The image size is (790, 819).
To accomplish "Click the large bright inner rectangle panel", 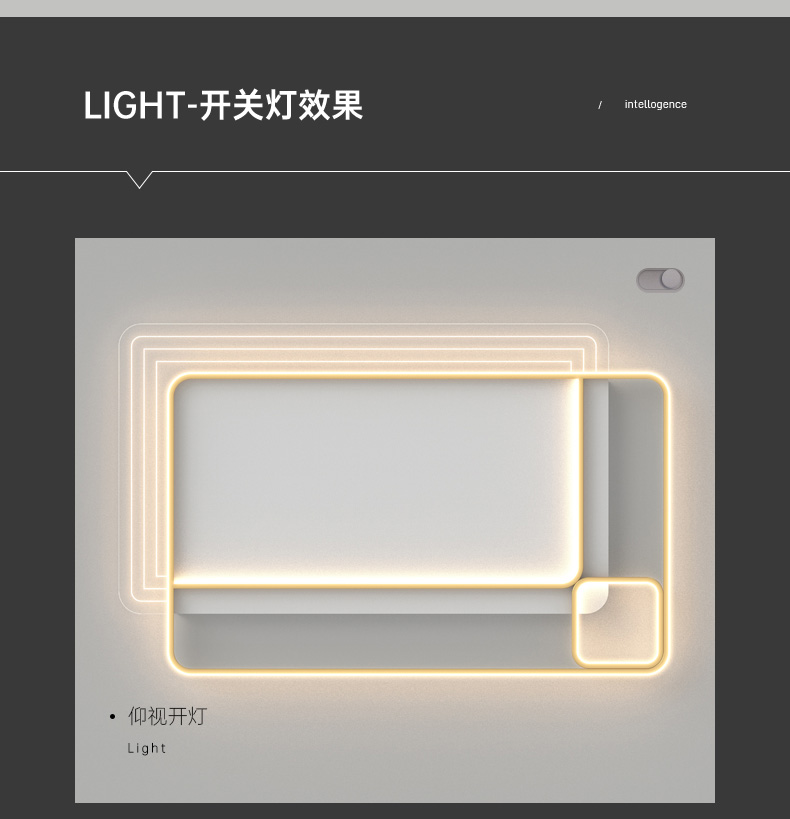I will 376,481.
